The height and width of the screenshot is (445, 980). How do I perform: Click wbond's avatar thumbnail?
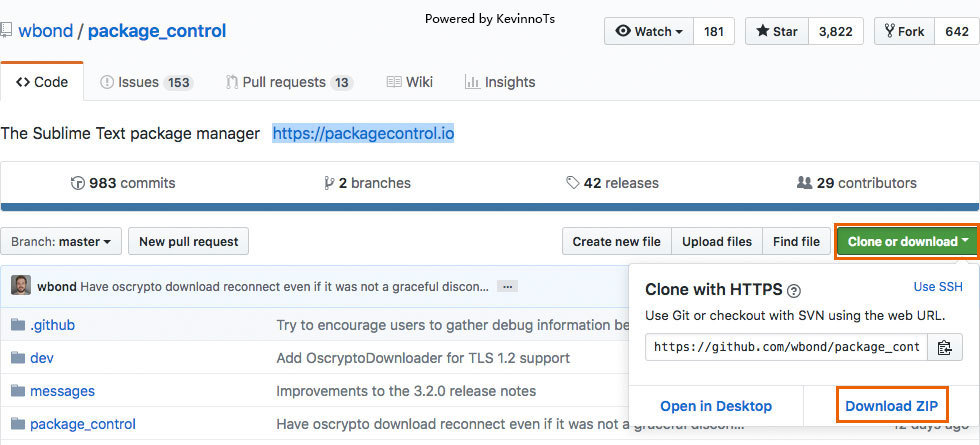point(21,286)
